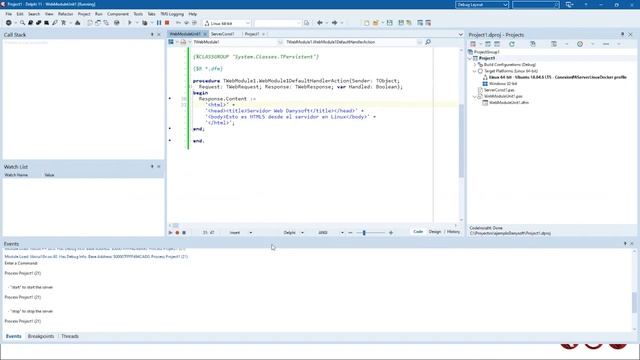Open the TMS Logging menu

[172, 14]
